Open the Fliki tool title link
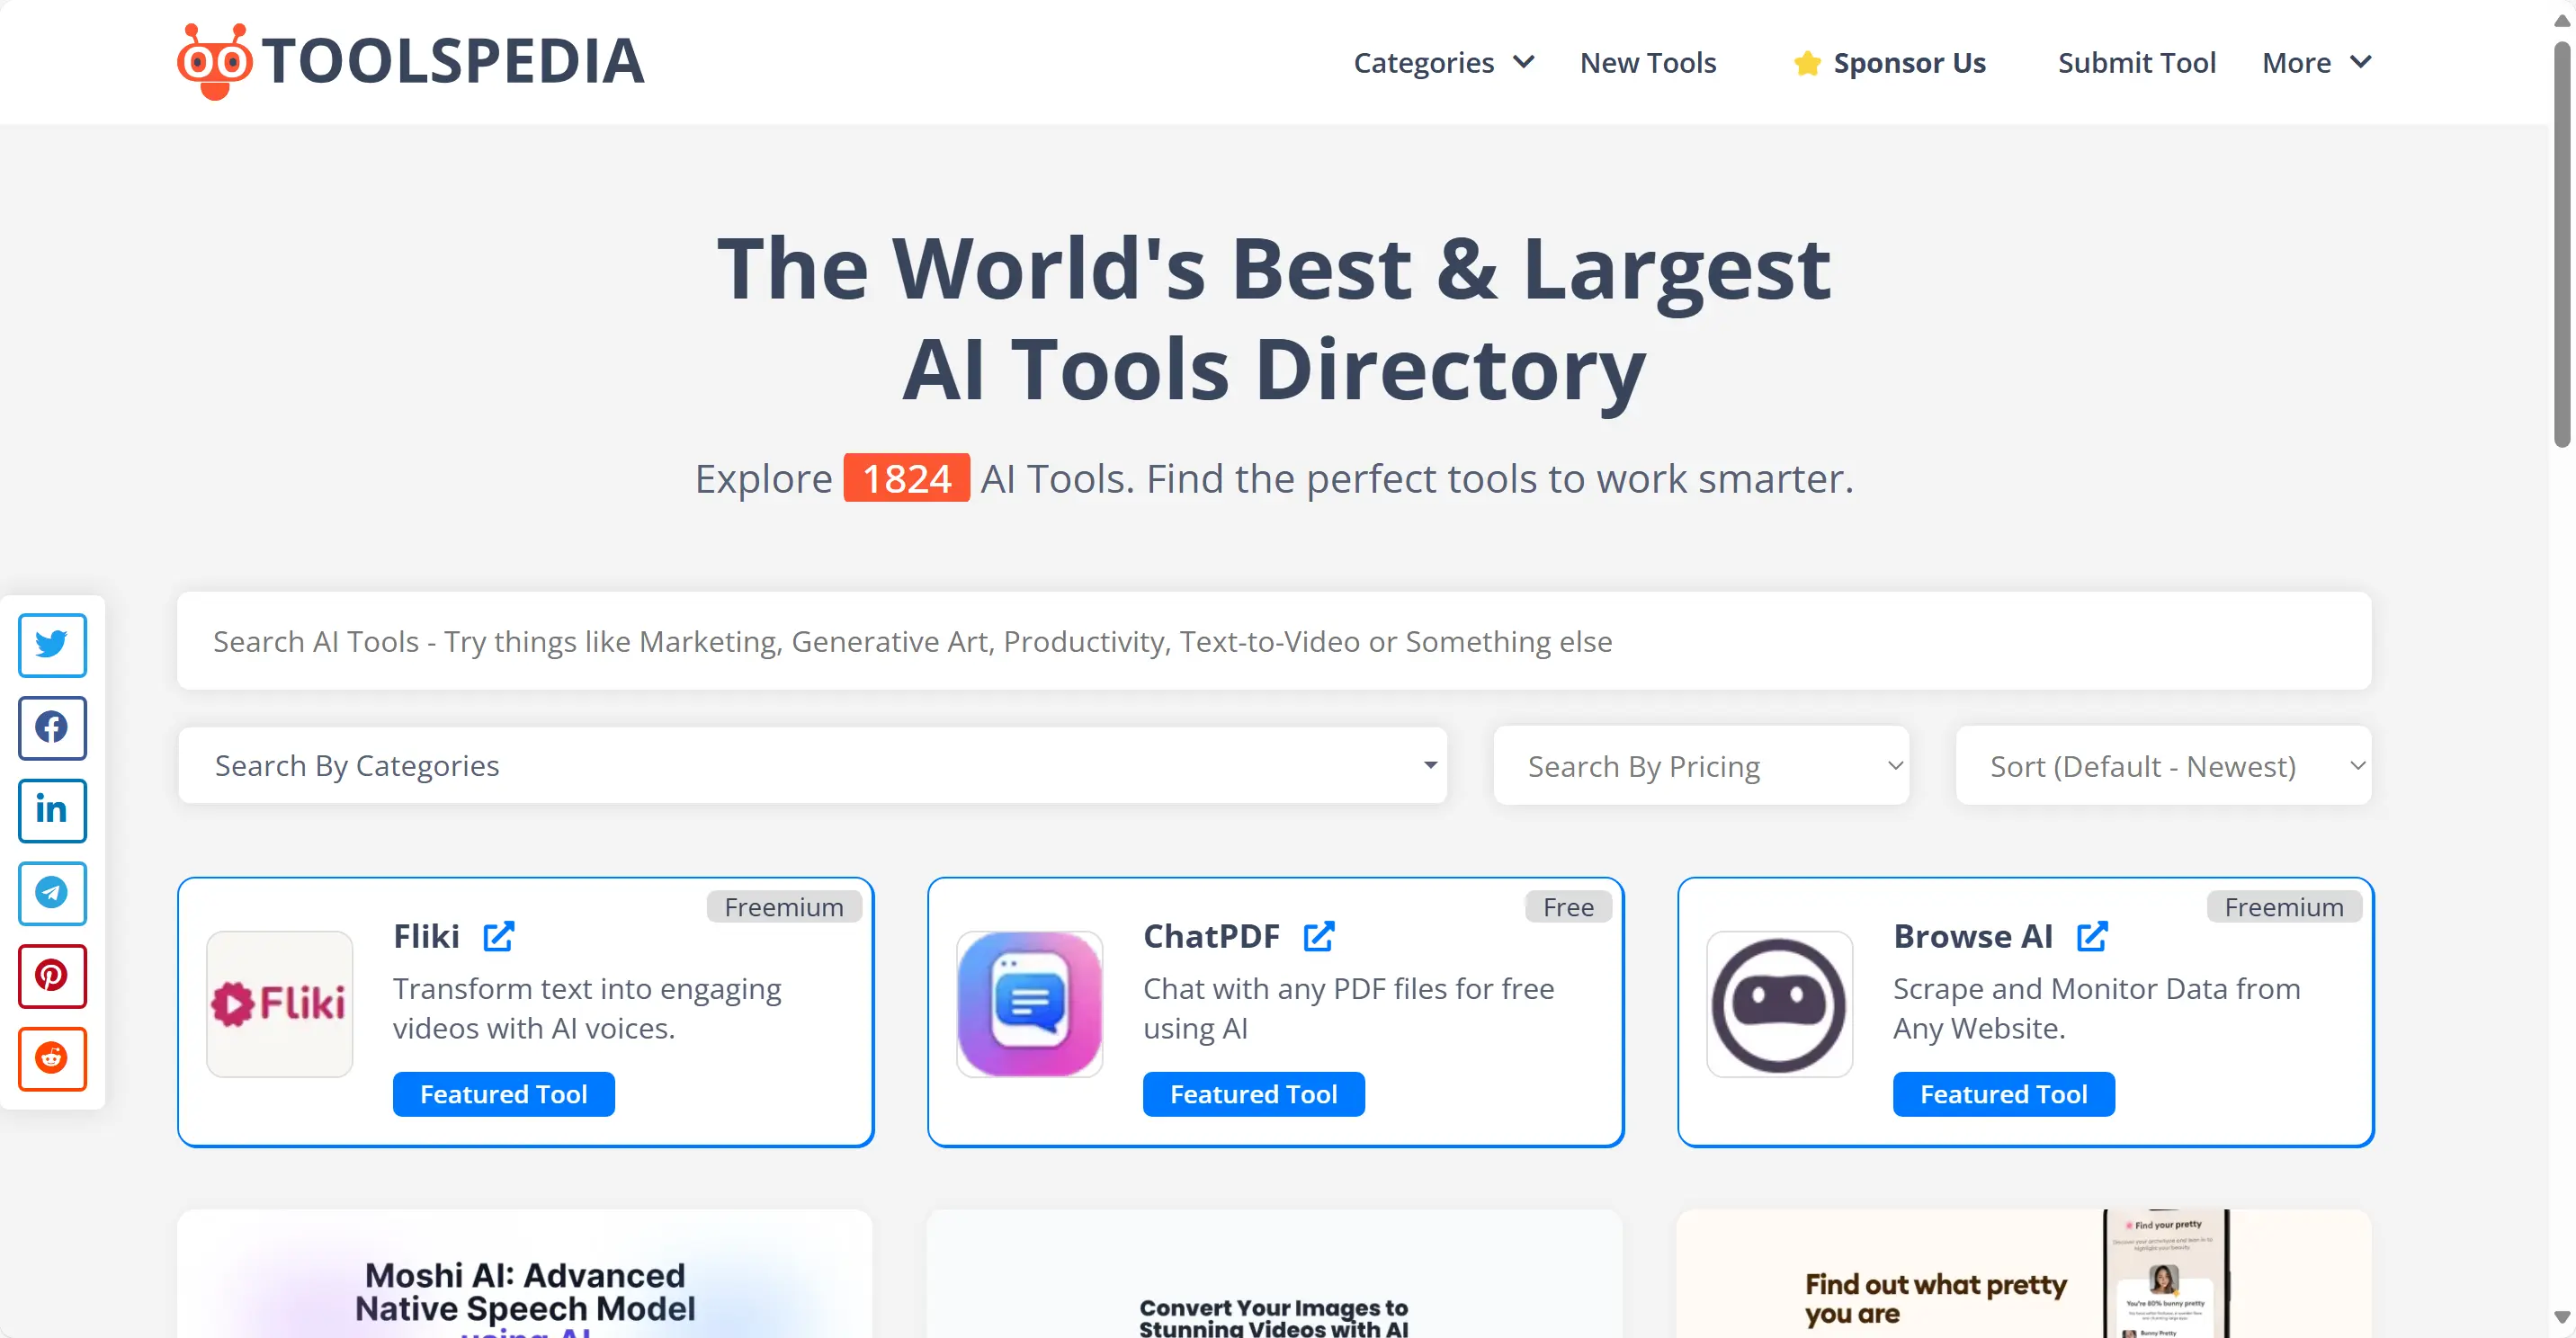The height and width of the screenshot is (1338, 2576). [x=427, y=936]
